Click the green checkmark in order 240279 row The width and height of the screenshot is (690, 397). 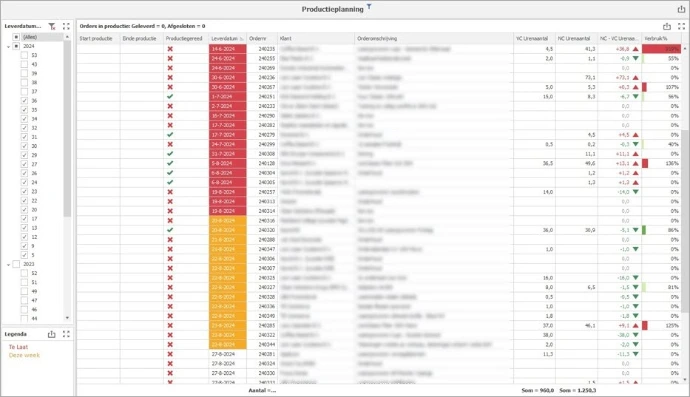click(170, 135)
